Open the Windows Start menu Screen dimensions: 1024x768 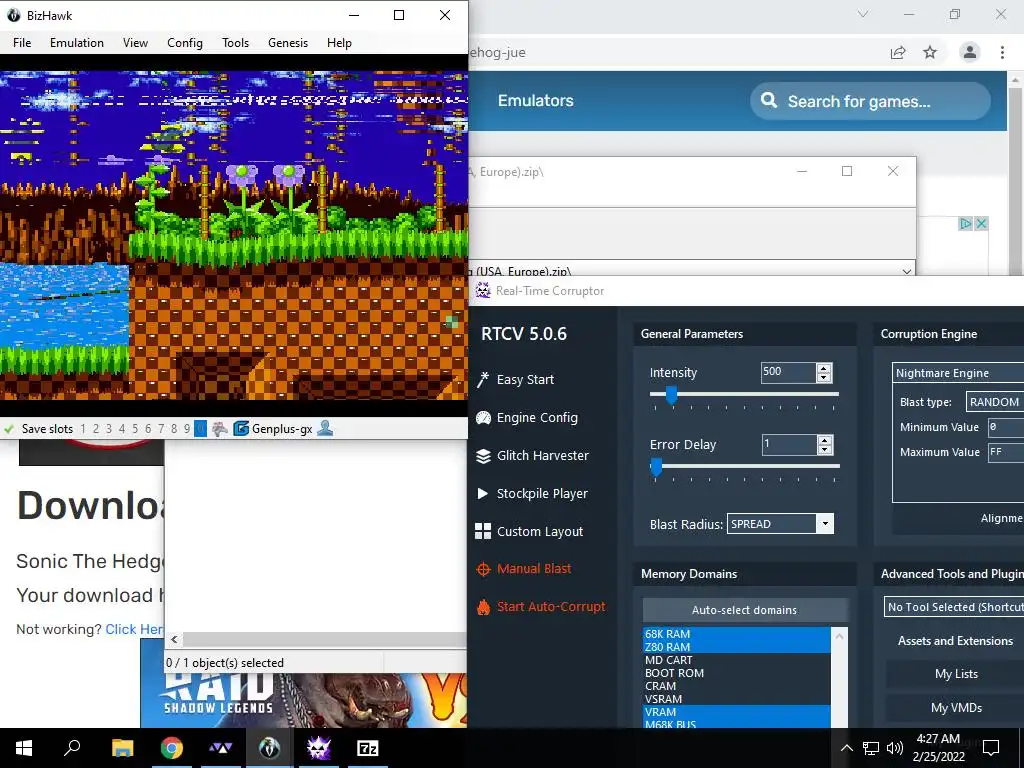(x=24, y=748)
